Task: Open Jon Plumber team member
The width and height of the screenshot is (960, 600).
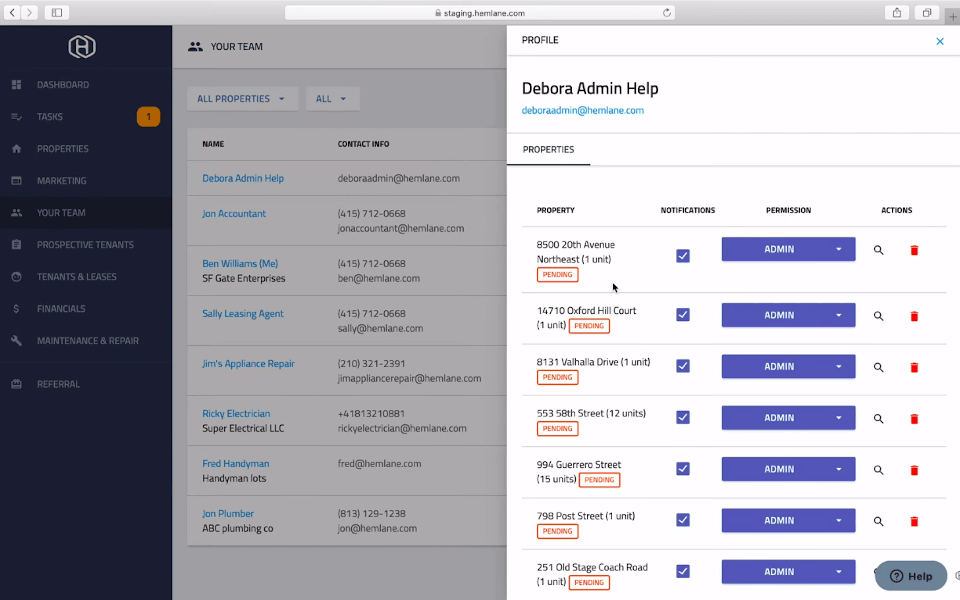Action: click(228, 514)
